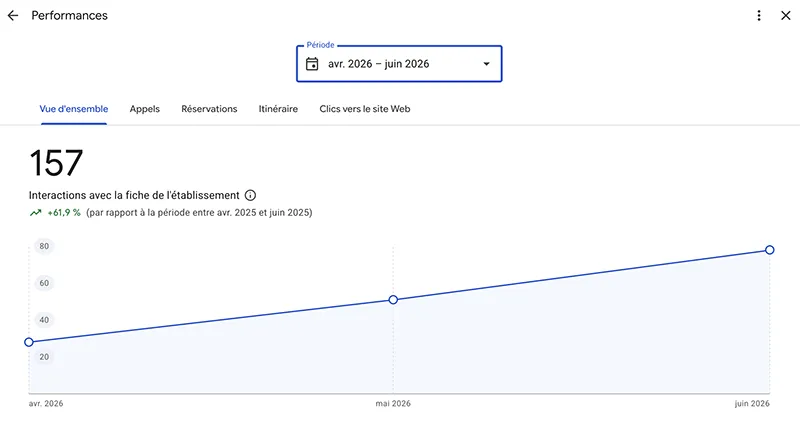Image resolution: width=800 pixels, height=424 pixels.
Task: Switch to Vue d'ensemble tab
Action: (74, 109)
